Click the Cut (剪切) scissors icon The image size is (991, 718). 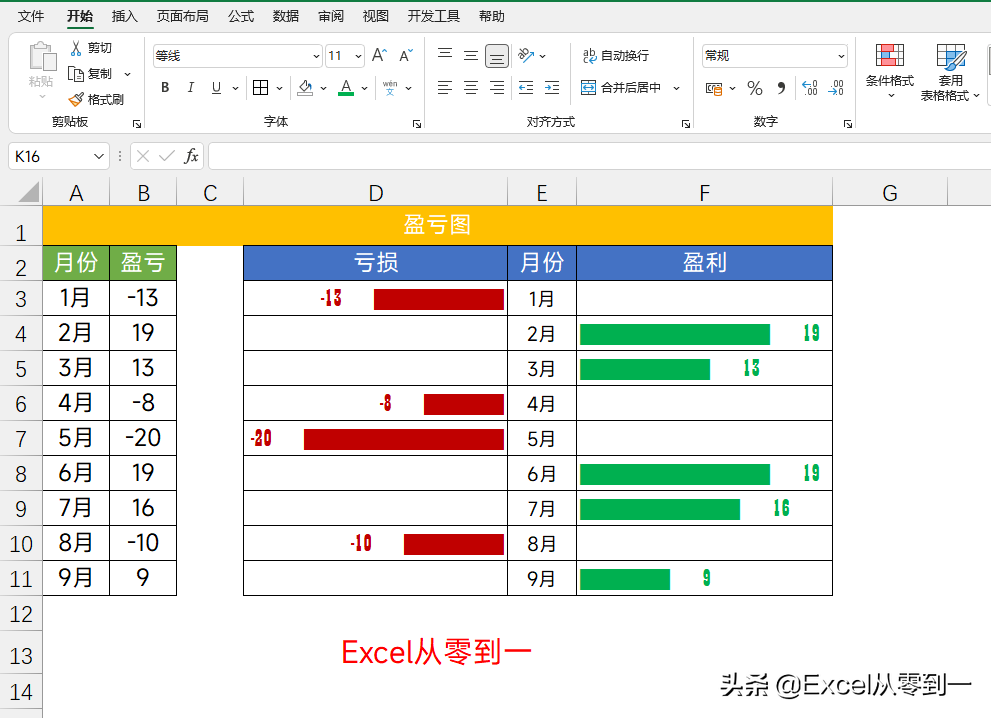(x=76, y=48)
